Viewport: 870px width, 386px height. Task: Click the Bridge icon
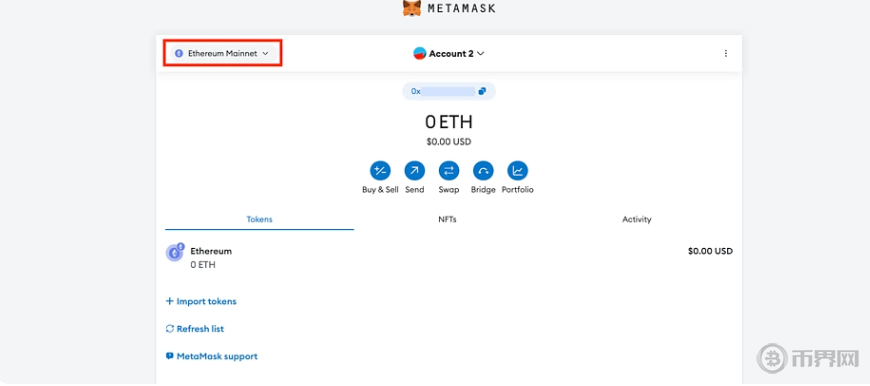pos(483,171)
